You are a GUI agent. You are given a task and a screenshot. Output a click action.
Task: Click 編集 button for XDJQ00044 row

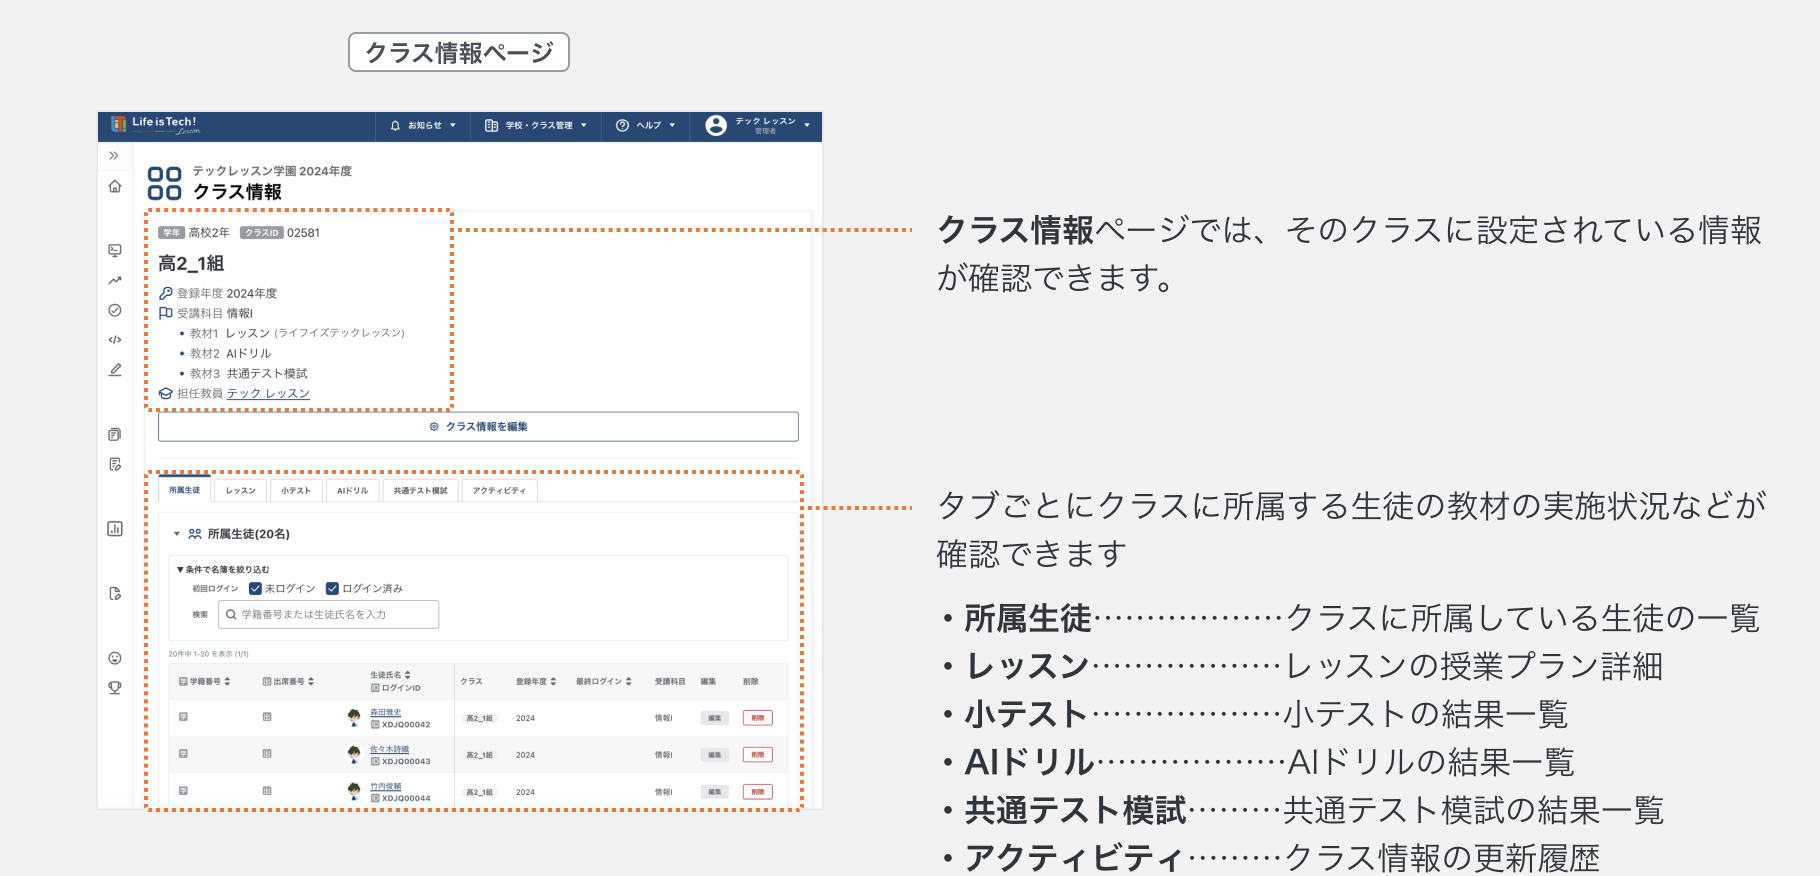coord(714,792)
